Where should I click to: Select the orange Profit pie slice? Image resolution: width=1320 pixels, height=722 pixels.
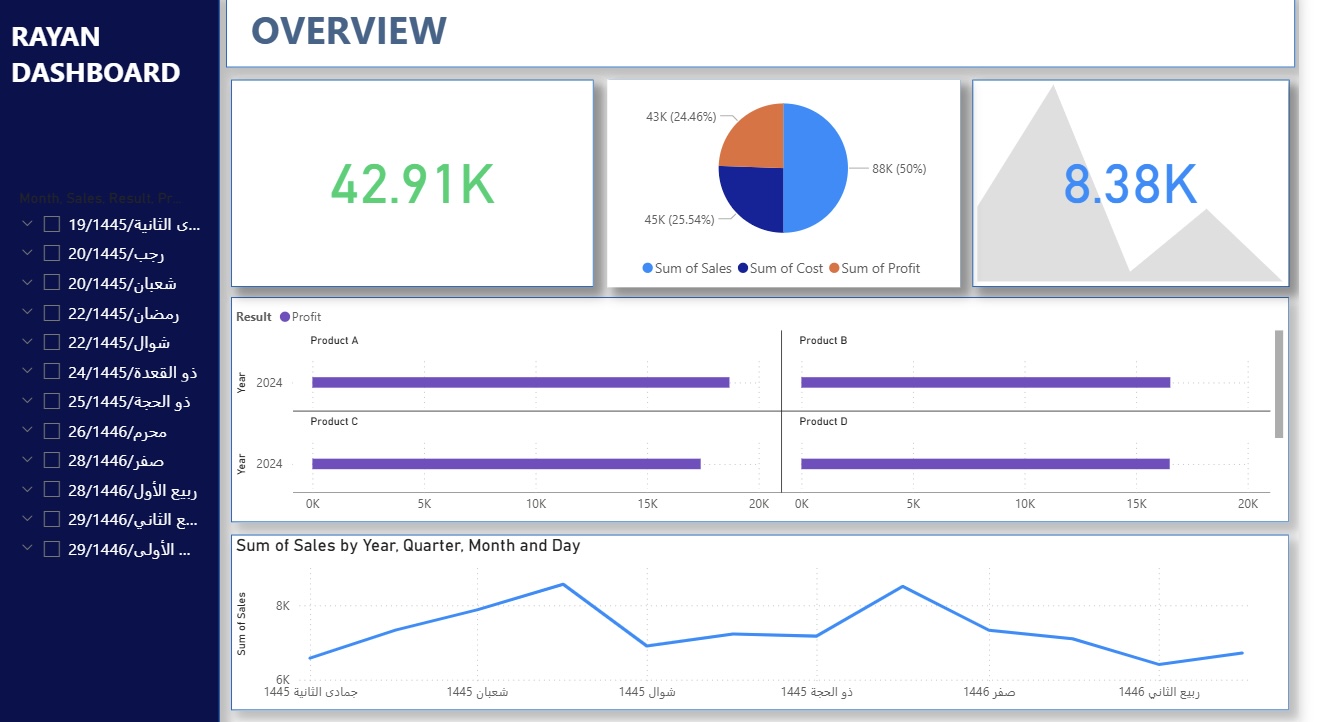[x=752, y=136]
